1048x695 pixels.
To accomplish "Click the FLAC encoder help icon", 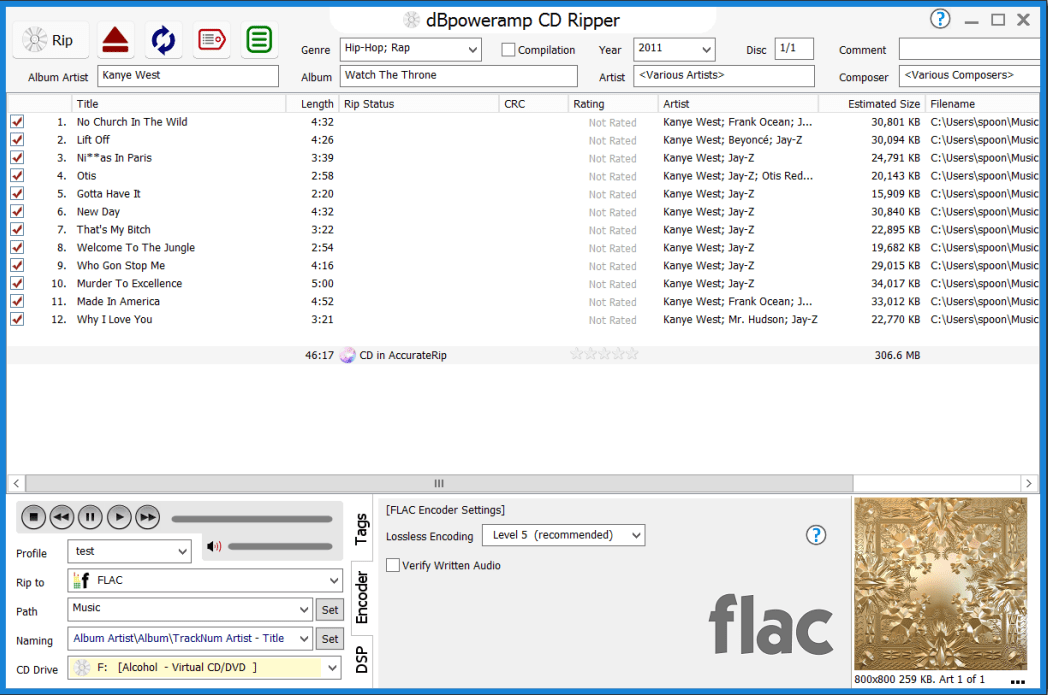I will pos(816,535).
